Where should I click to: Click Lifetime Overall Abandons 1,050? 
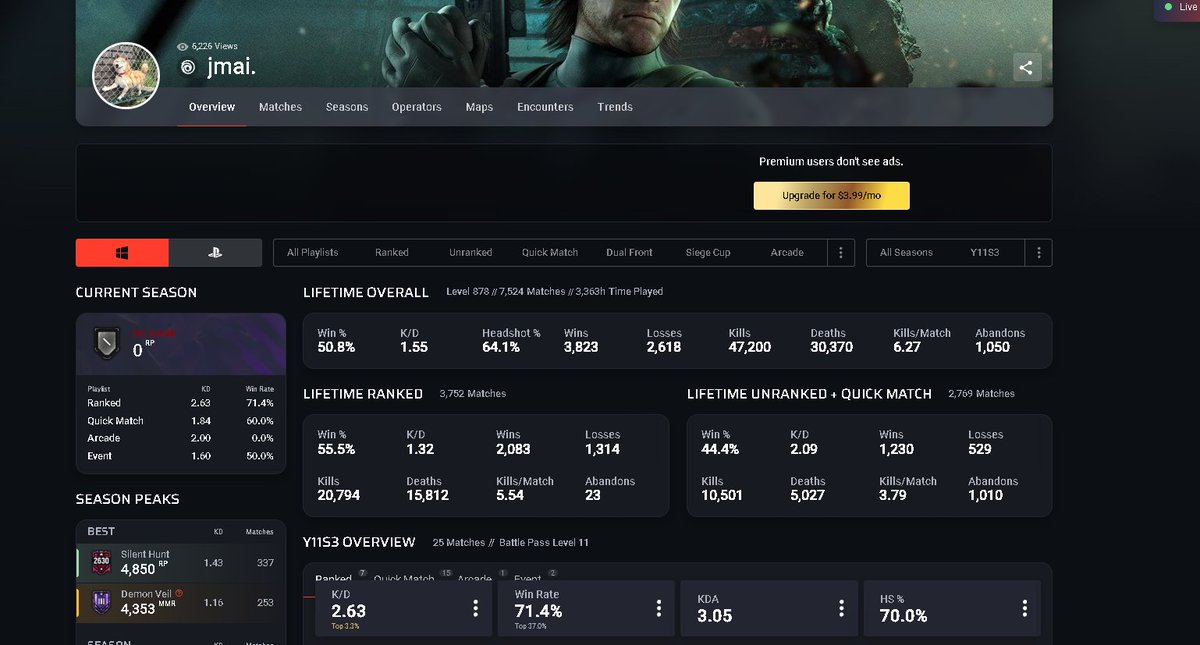[1000, 341]
